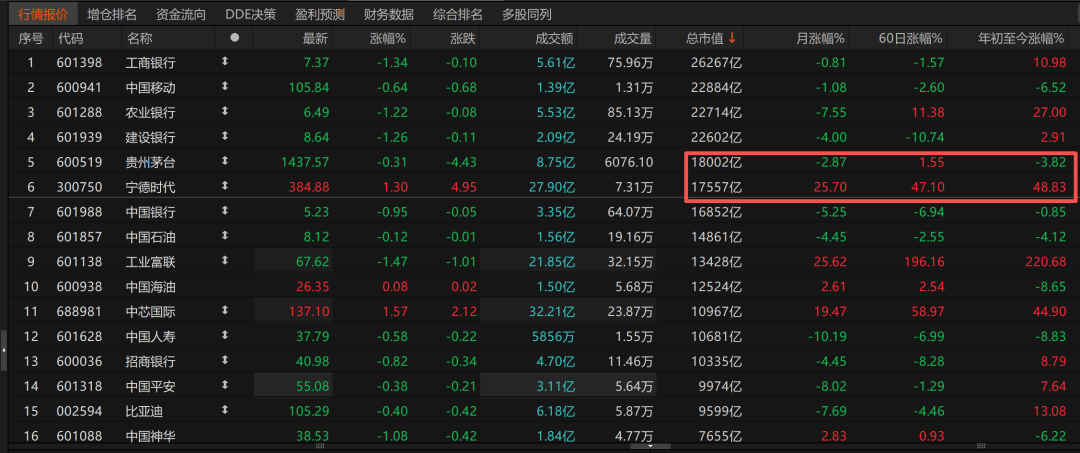Click the dot icon in the table header
The width and height of the screenshot is (1080, 453).
point(235,38)
